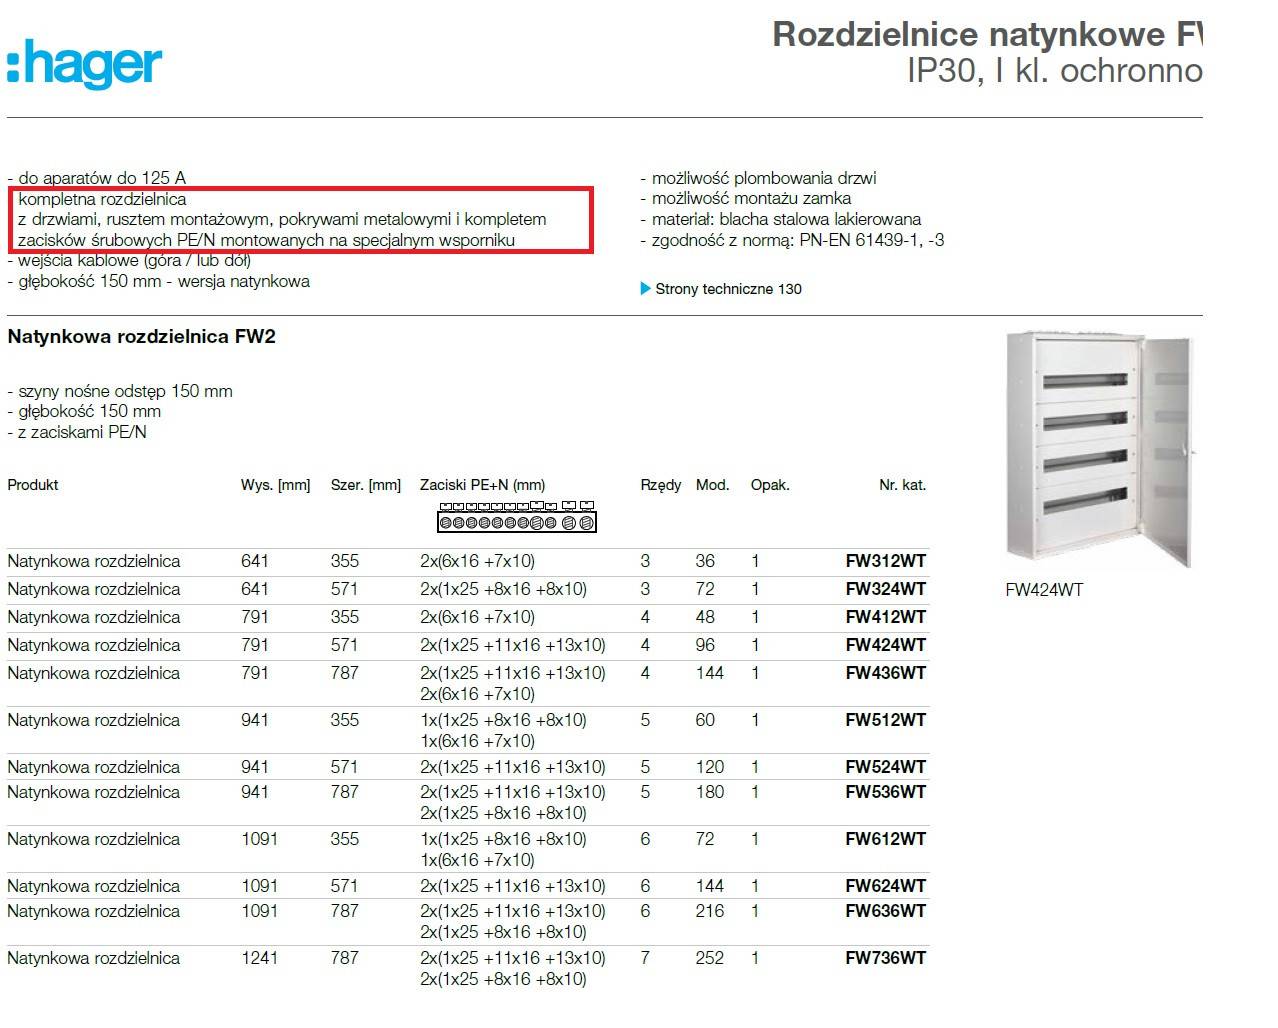The width and height of the screenshot is (1278, 1028).
Task: Click catalog number FW412WT
Action: [885, 617]
